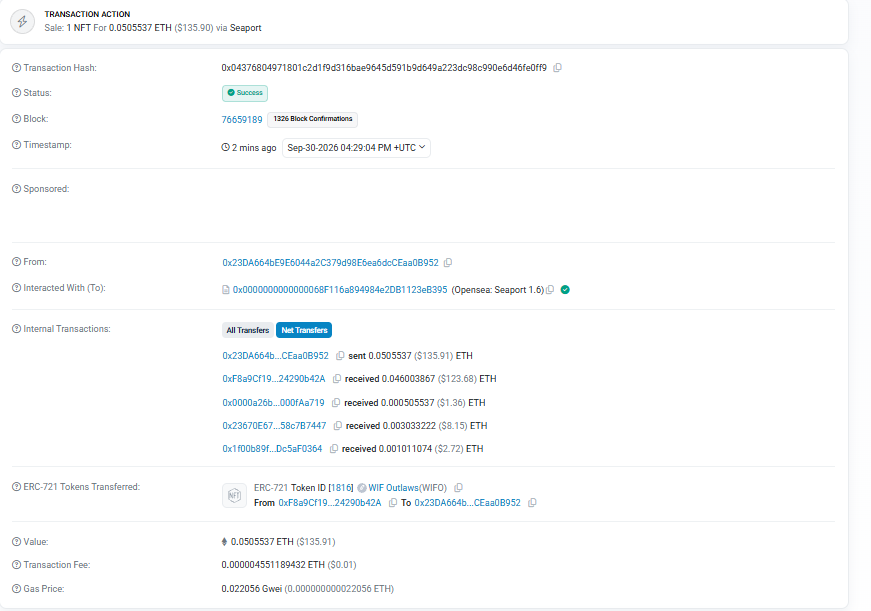Image resolution: width=871 pixels, height=611 pixels.
Task: Open help icon next to Timestamp
Action: click(17, 145)
